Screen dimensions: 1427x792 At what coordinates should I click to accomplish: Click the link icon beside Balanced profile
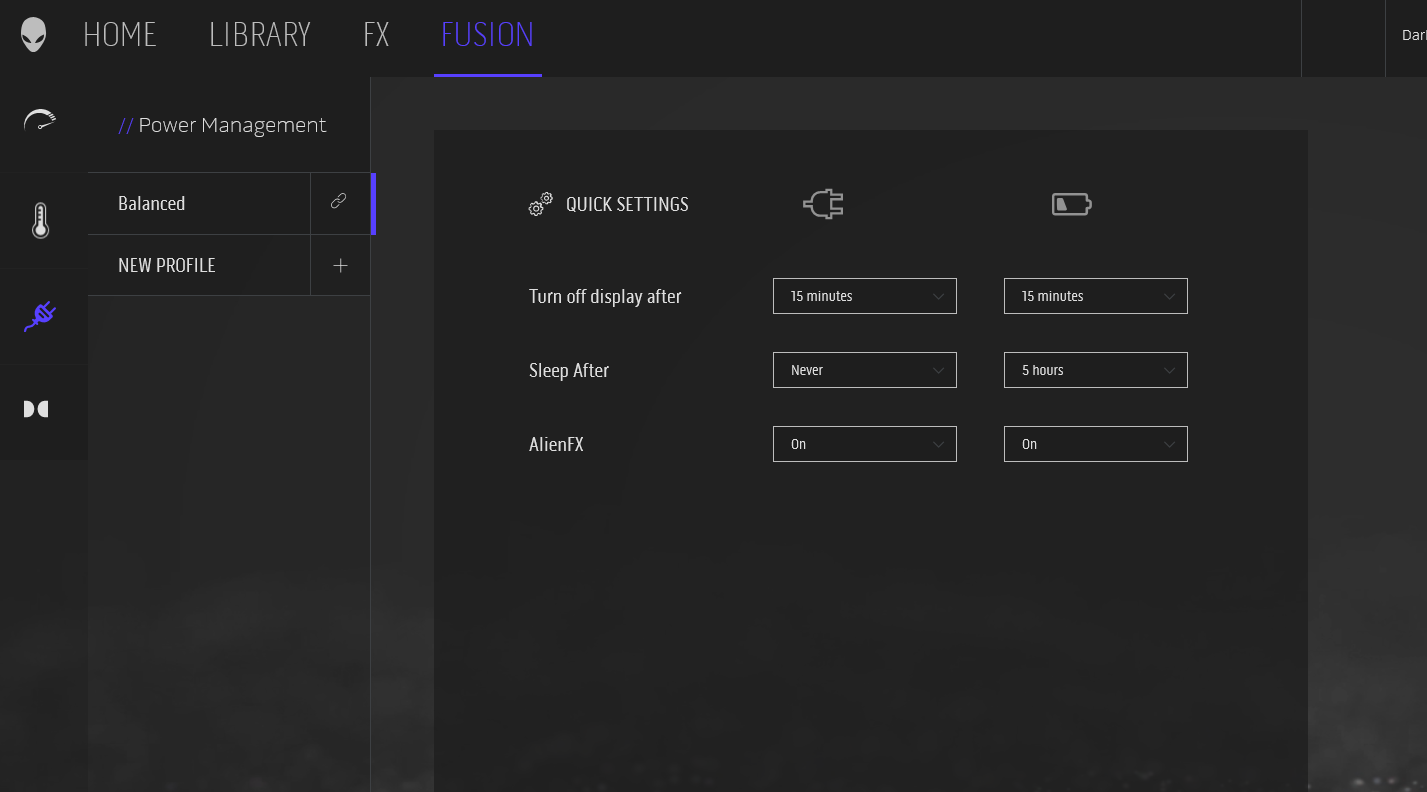(x=339, y=202)
